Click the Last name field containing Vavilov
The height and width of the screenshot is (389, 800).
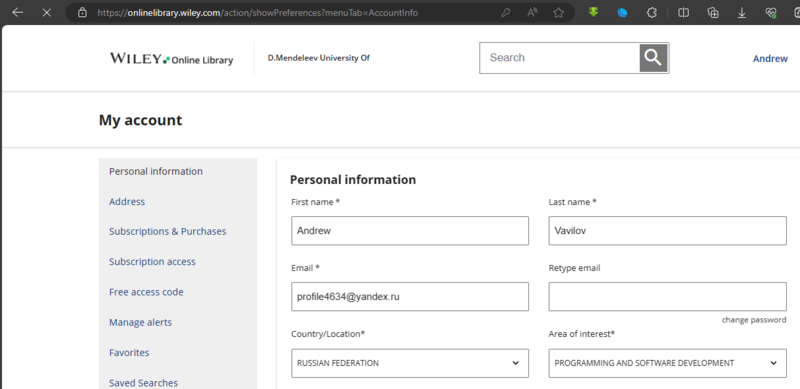[667, 231]
